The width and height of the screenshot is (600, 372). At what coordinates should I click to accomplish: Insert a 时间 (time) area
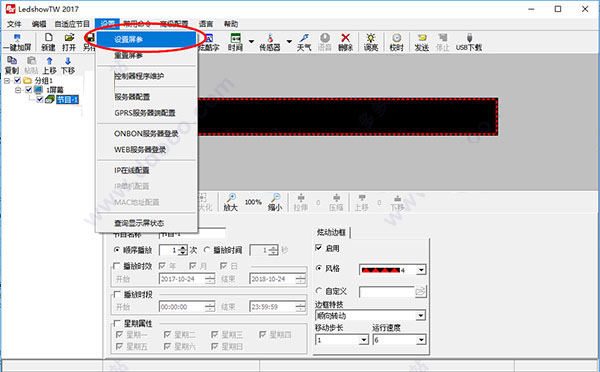tap(235, 42)
